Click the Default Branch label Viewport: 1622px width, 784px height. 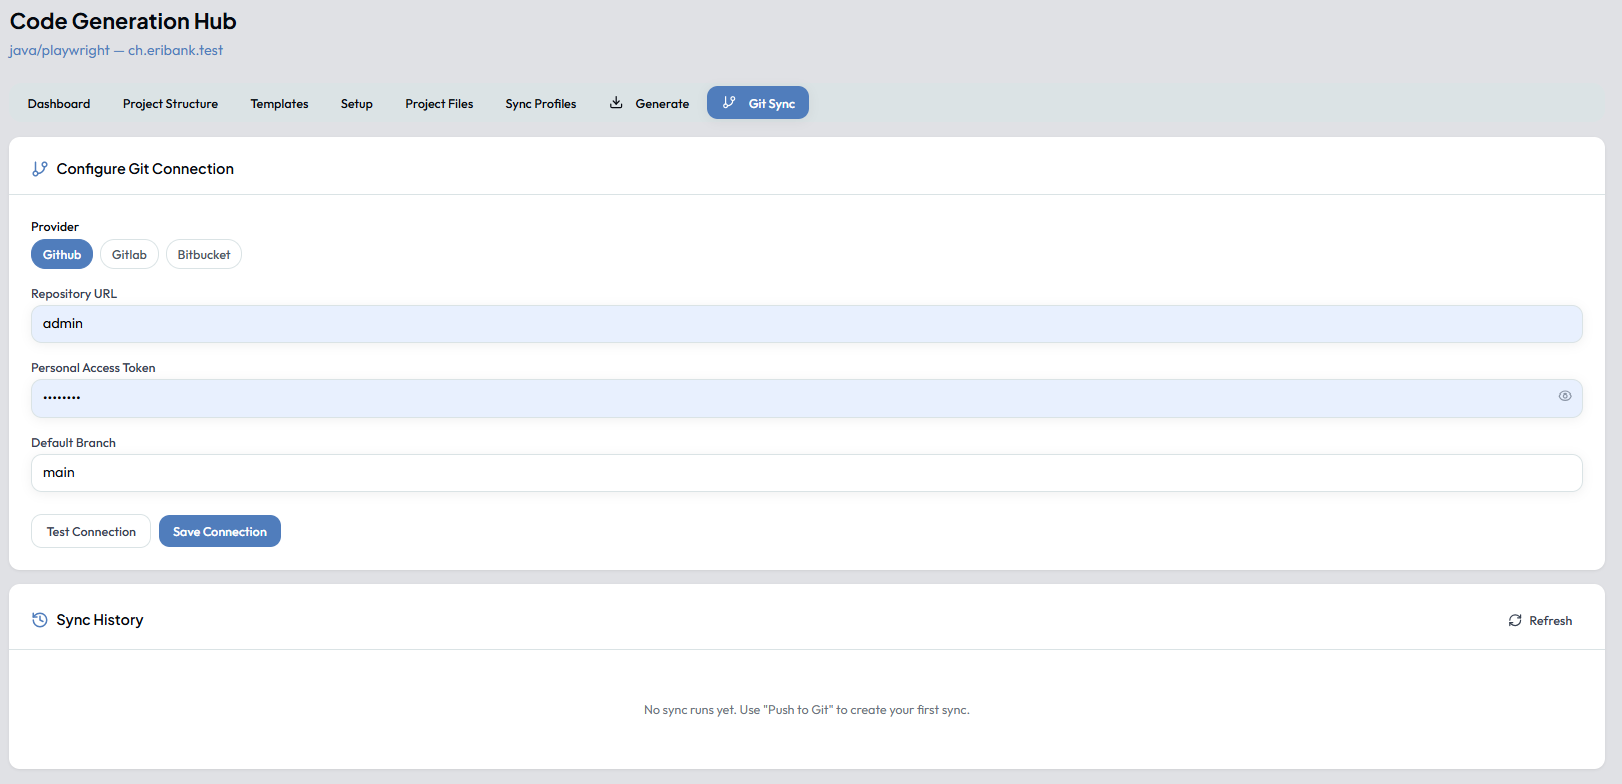pyautogui.click(x=73, y=443)
